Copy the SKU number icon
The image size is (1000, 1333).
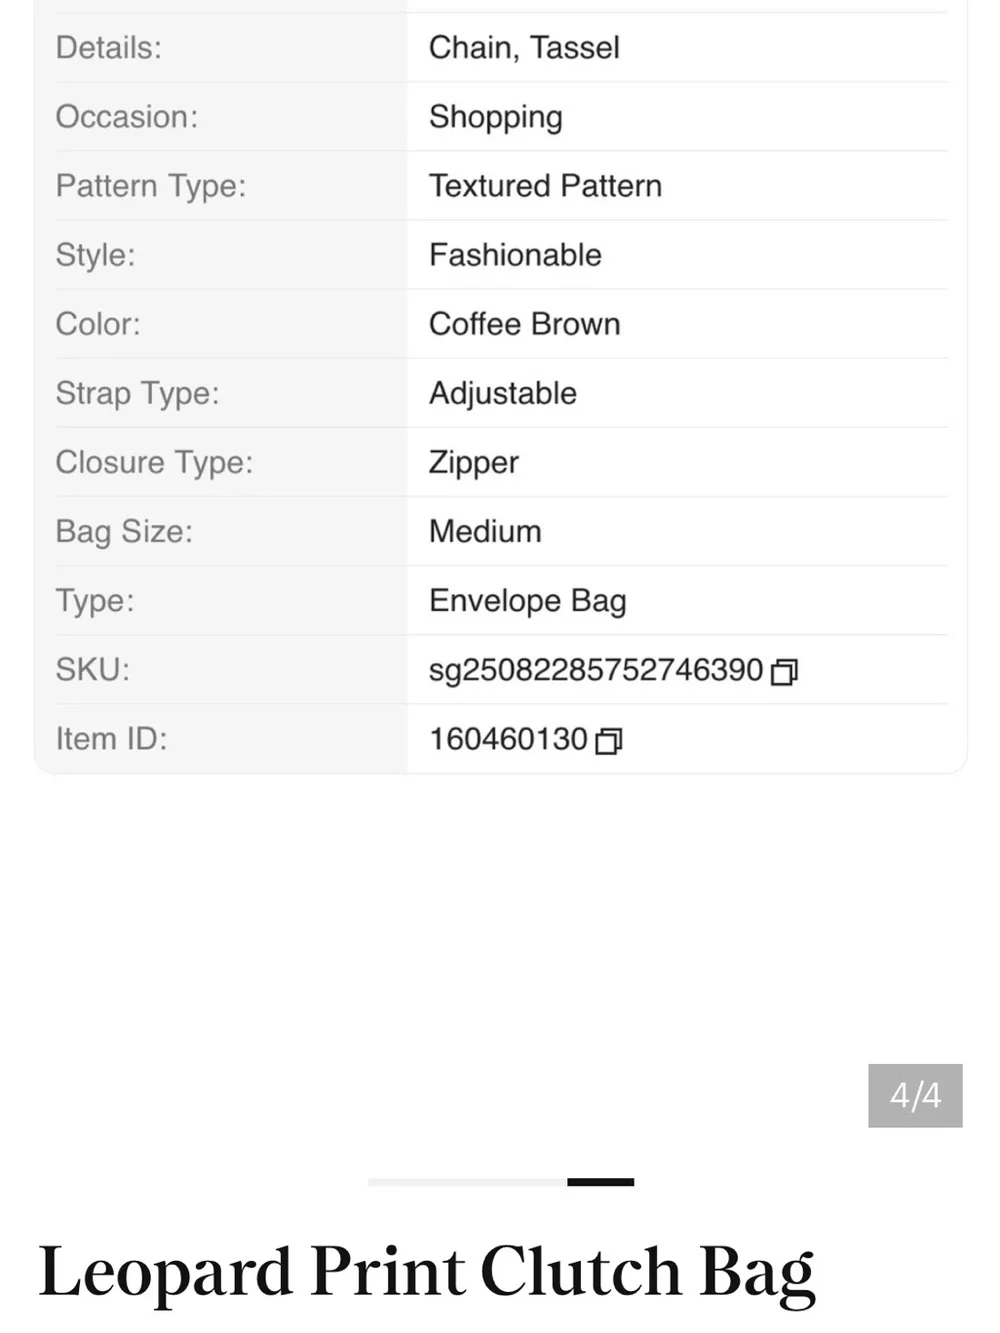pyautogui.click(x=784, y=672)
